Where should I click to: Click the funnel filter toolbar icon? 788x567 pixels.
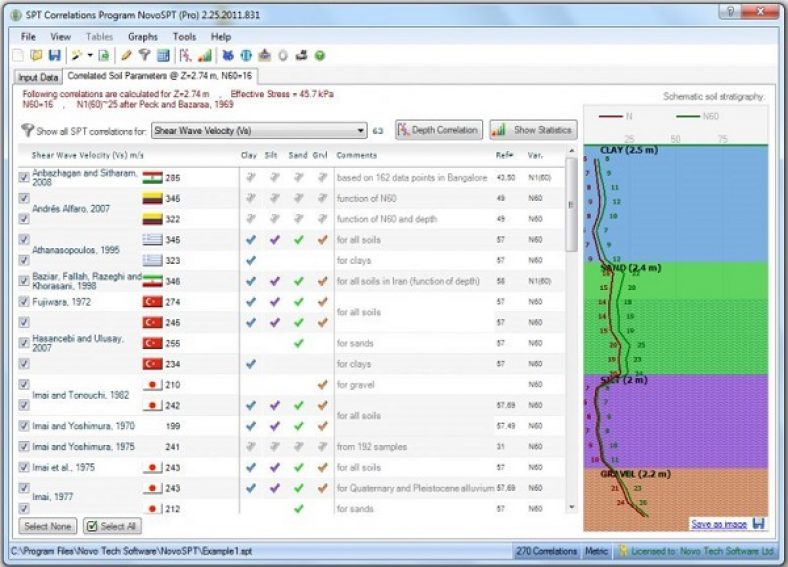tap(145, 56)
